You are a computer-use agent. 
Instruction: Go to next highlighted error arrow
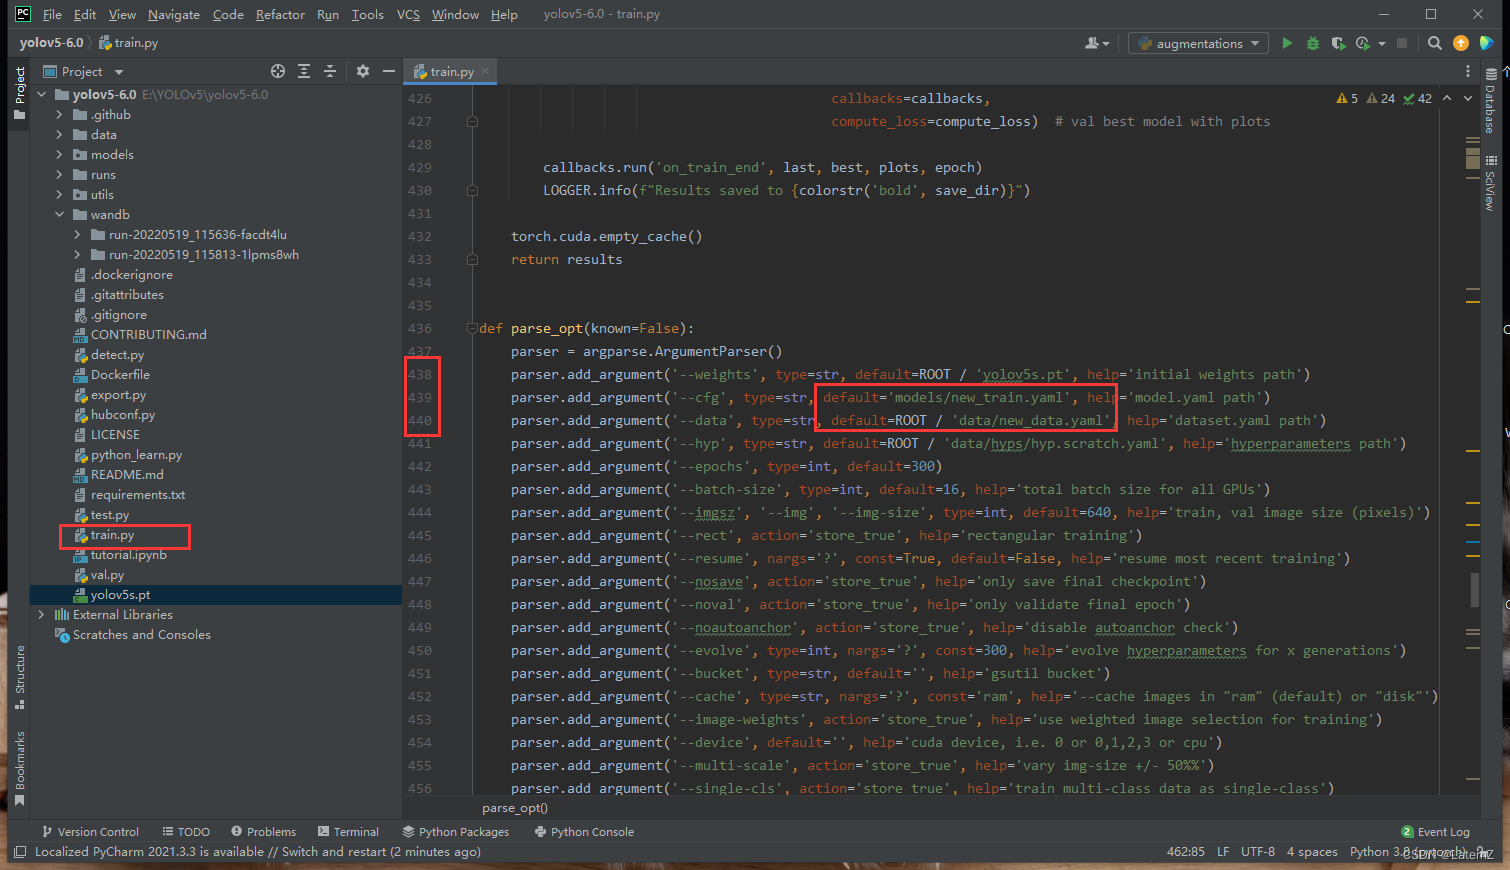[1468, 98]
